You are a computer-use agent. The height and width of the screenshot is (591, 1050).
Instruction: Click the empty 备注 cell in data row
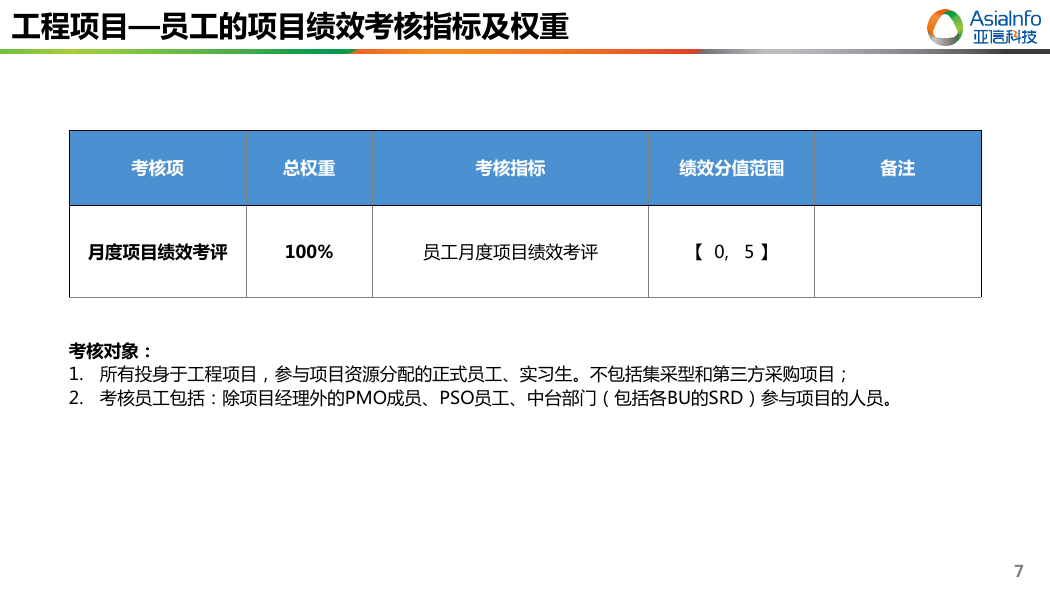898,252
